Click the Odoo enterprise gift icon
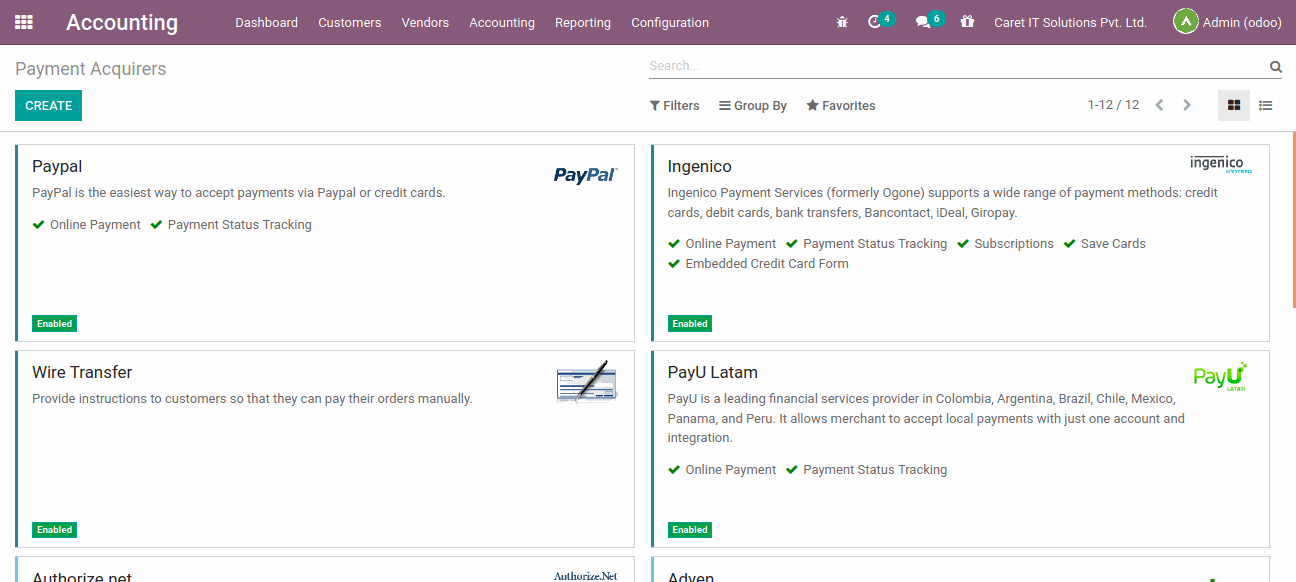The image size is (1296, 582). pos(966,21)
